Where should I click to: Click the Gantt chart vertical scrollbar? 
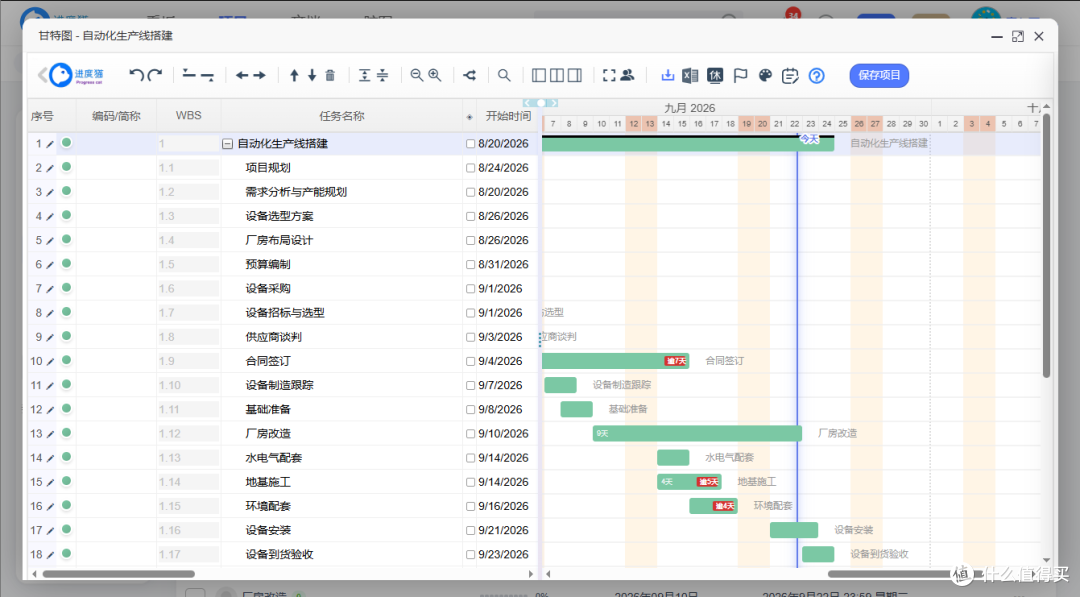[x=1046, y=245]
